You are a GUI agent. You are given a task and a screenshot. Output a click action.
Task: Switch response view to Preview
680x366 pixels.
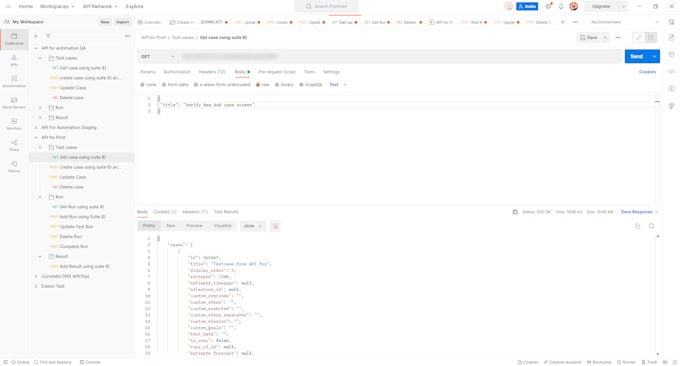194,226
